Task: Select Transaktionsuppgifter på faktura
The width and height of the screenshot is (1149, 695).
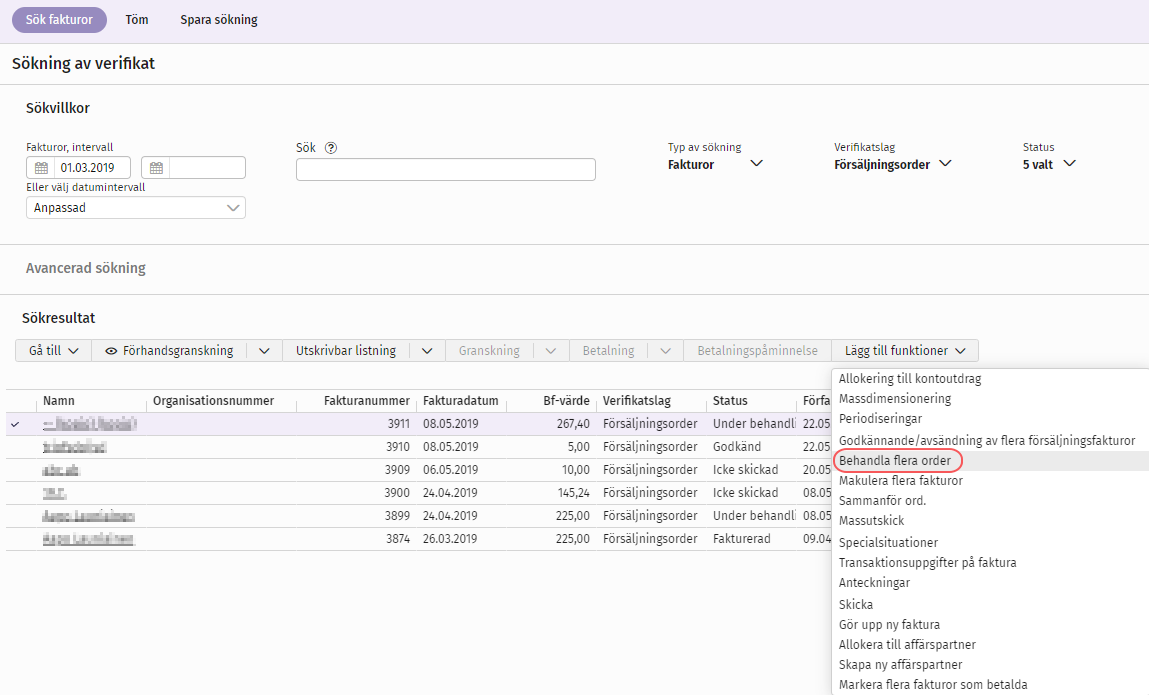Action: pyautogui.click(x=928, y=562)
